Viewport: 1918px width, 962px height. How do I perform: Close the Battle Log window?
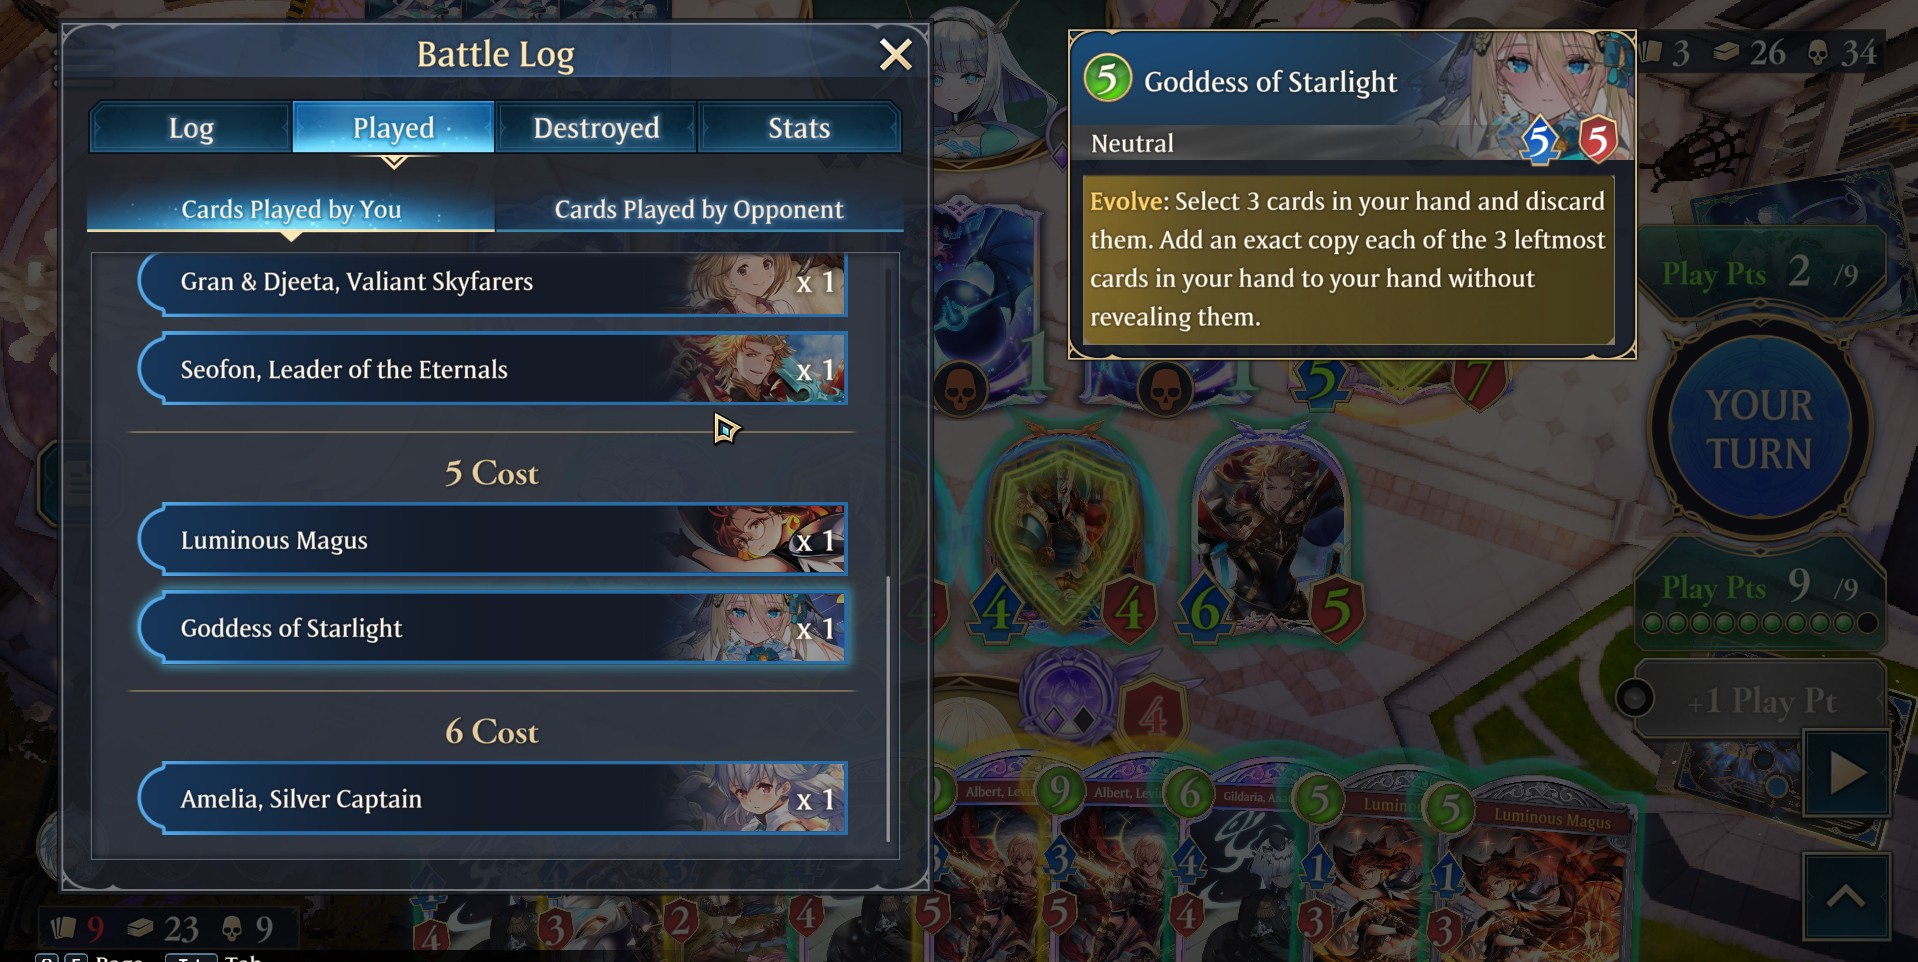pos(895,54)
